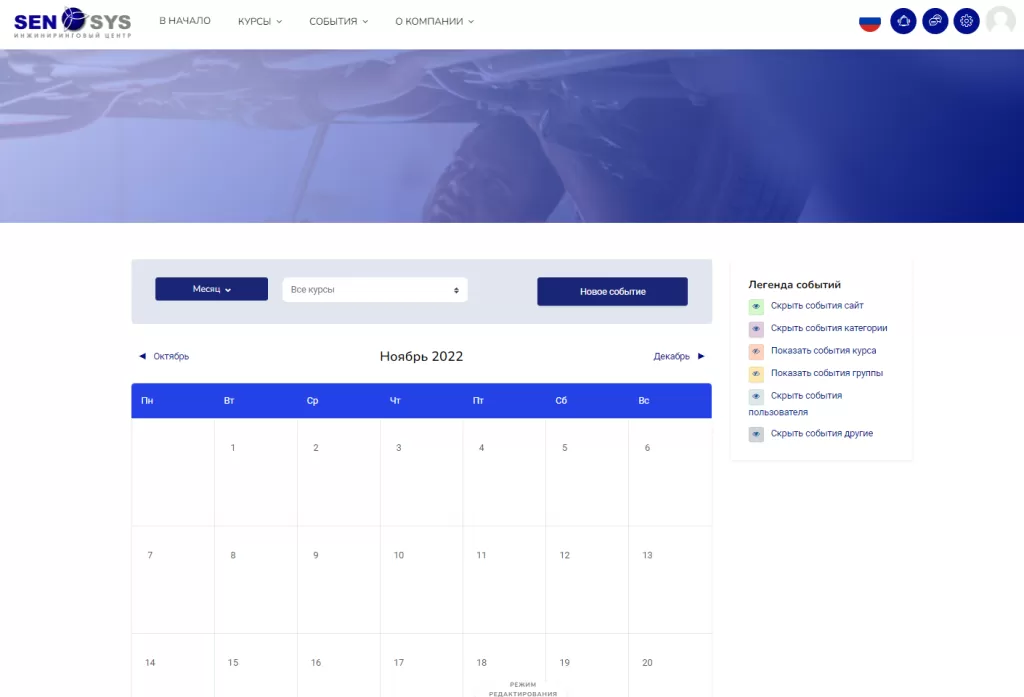
Task: Click the left arrow before Октябрь
Action: 142,356
